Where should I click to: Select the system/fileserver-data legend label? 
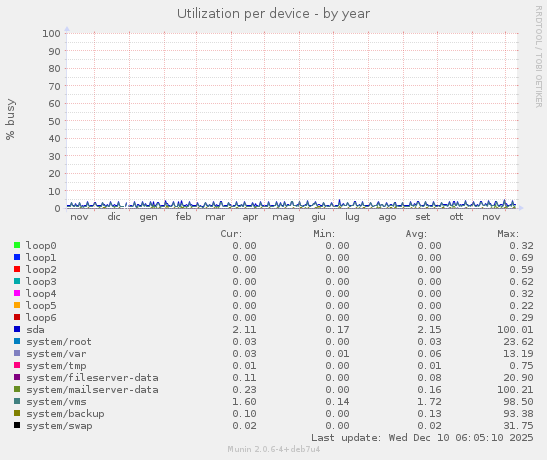click(92, 377)
